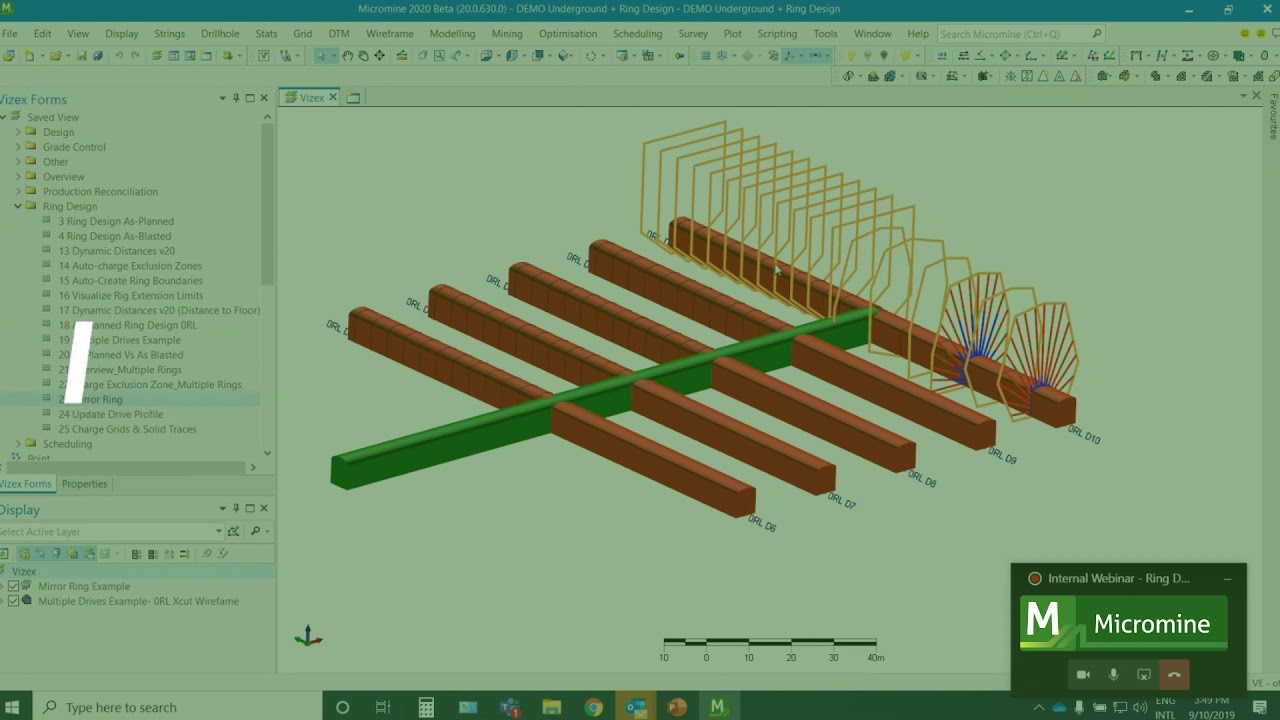This screenshot has width=1280, height=720.
Task: Click the arrow select pointer tool
Action: (321, 56)
